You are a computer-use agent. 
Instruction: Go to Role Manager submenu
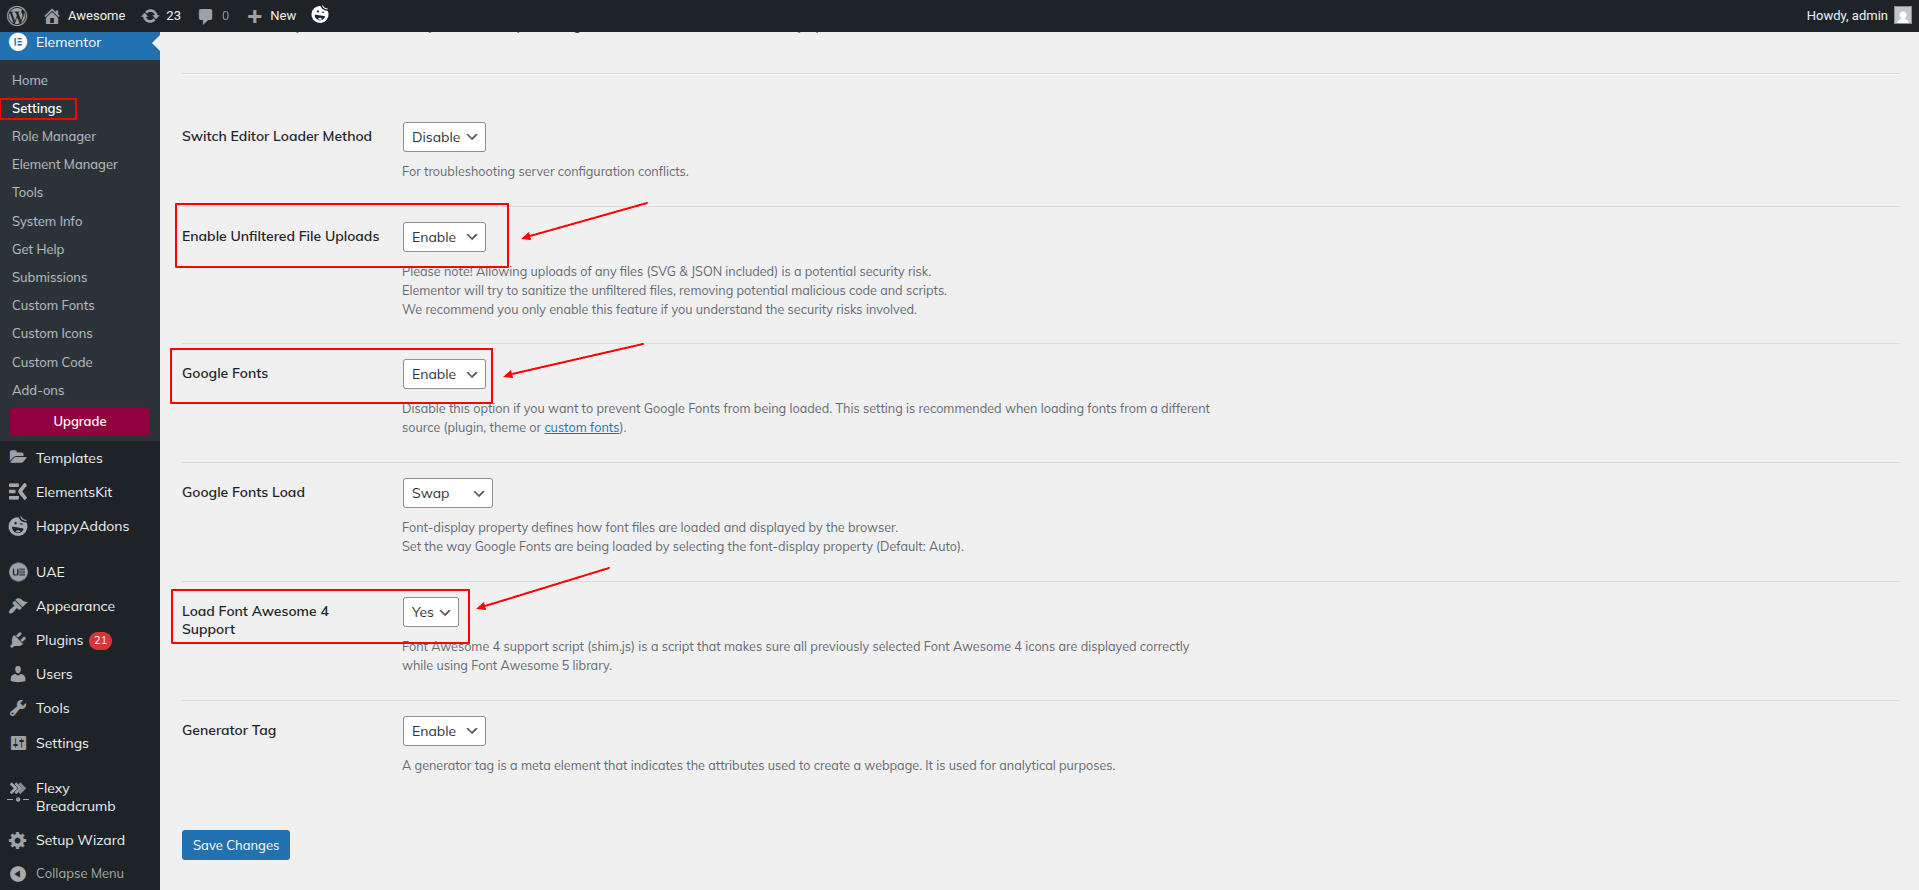(54, 136)
